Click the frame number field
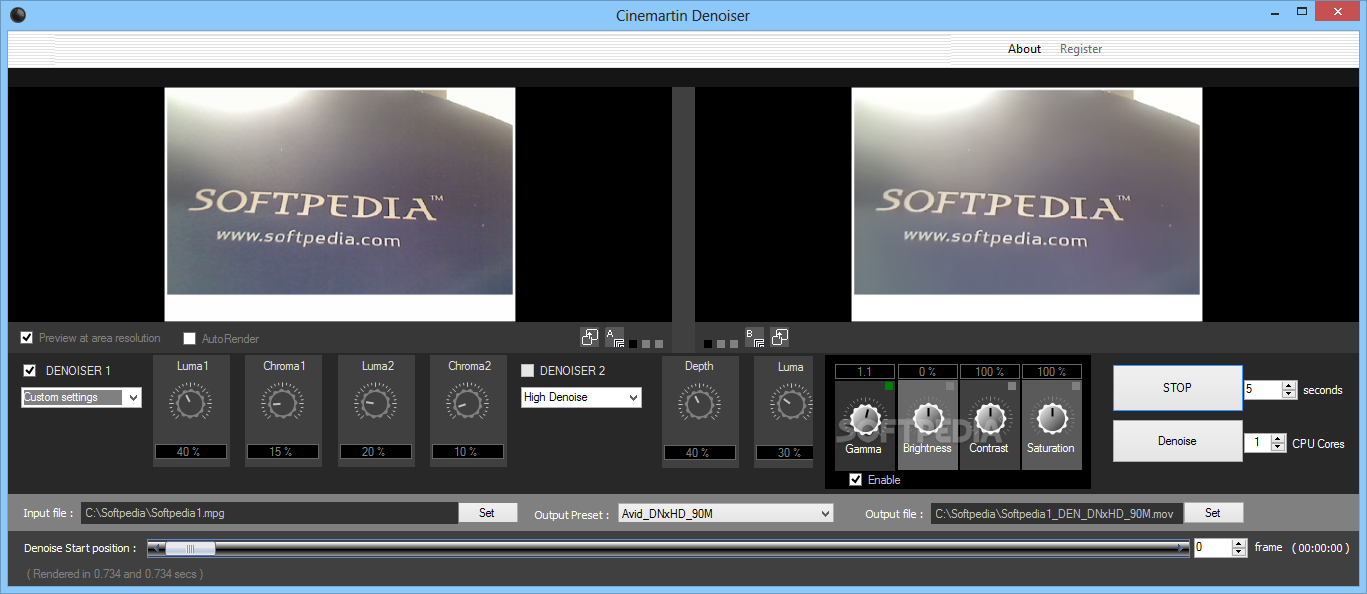 pyautogui.click(x=1214, y=548)
